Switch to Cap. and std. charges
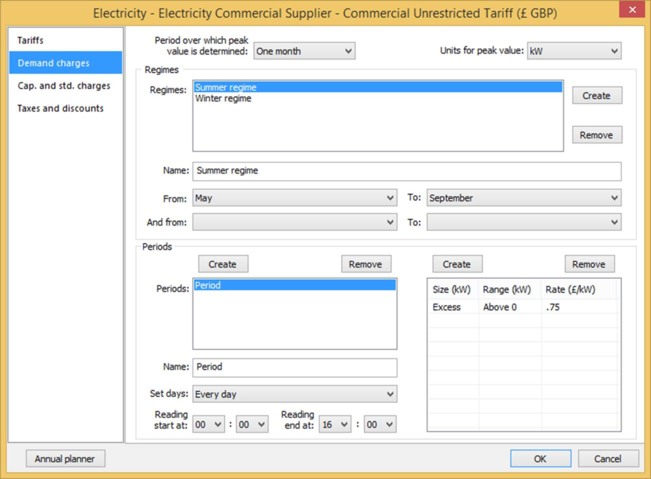The image size is (651, 479). point(63,86)
